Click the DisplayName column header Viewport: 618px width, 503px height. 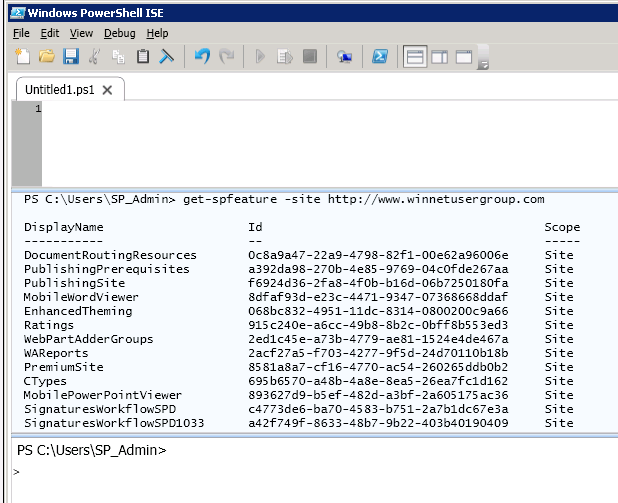pyautogui.click(x=63, y=227)
